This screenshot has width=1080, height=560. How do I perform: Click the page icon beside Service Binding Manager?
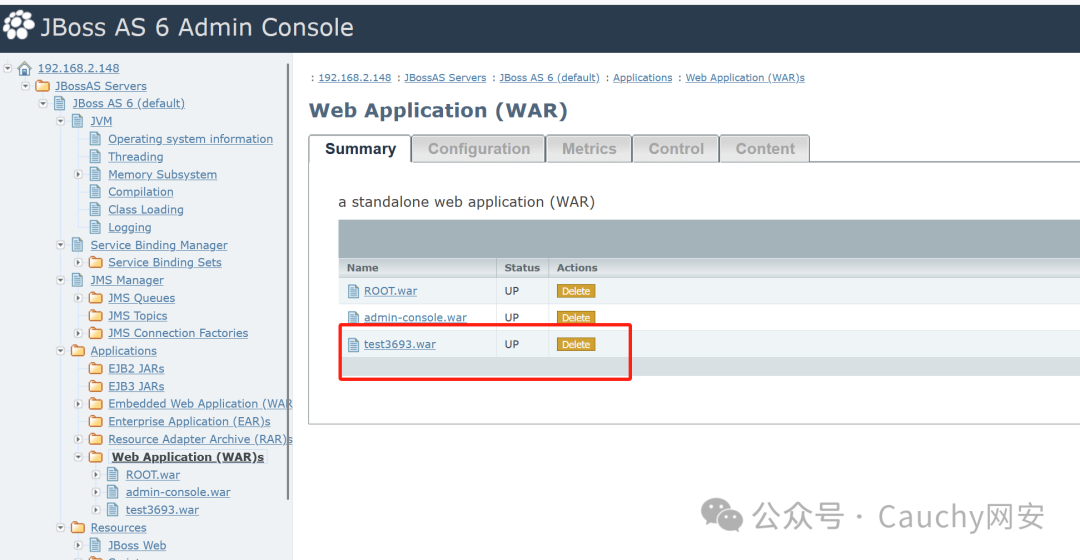(x=78, y=245)
